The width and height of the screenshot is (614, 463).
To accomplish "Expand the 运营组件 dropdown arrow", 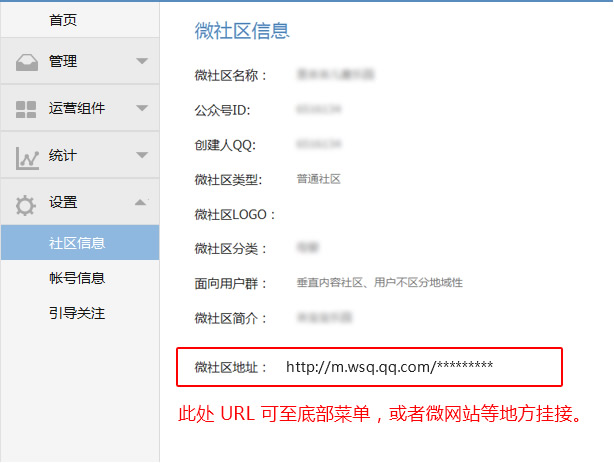I will click(x=141, y=108).
